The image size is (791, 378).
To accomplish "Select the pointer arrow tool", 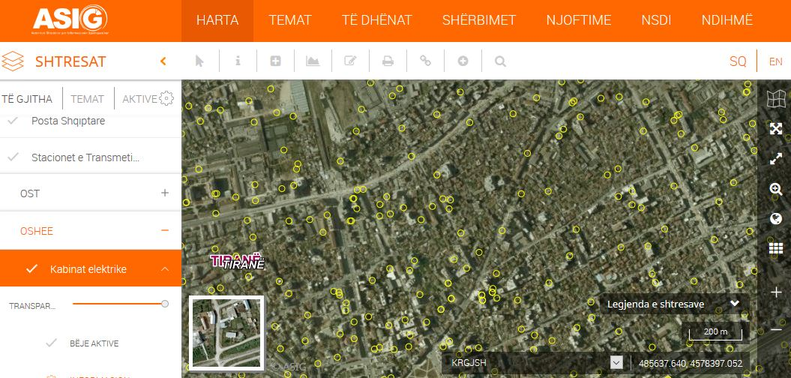I will pyautogui.click(x=200, y=61).
